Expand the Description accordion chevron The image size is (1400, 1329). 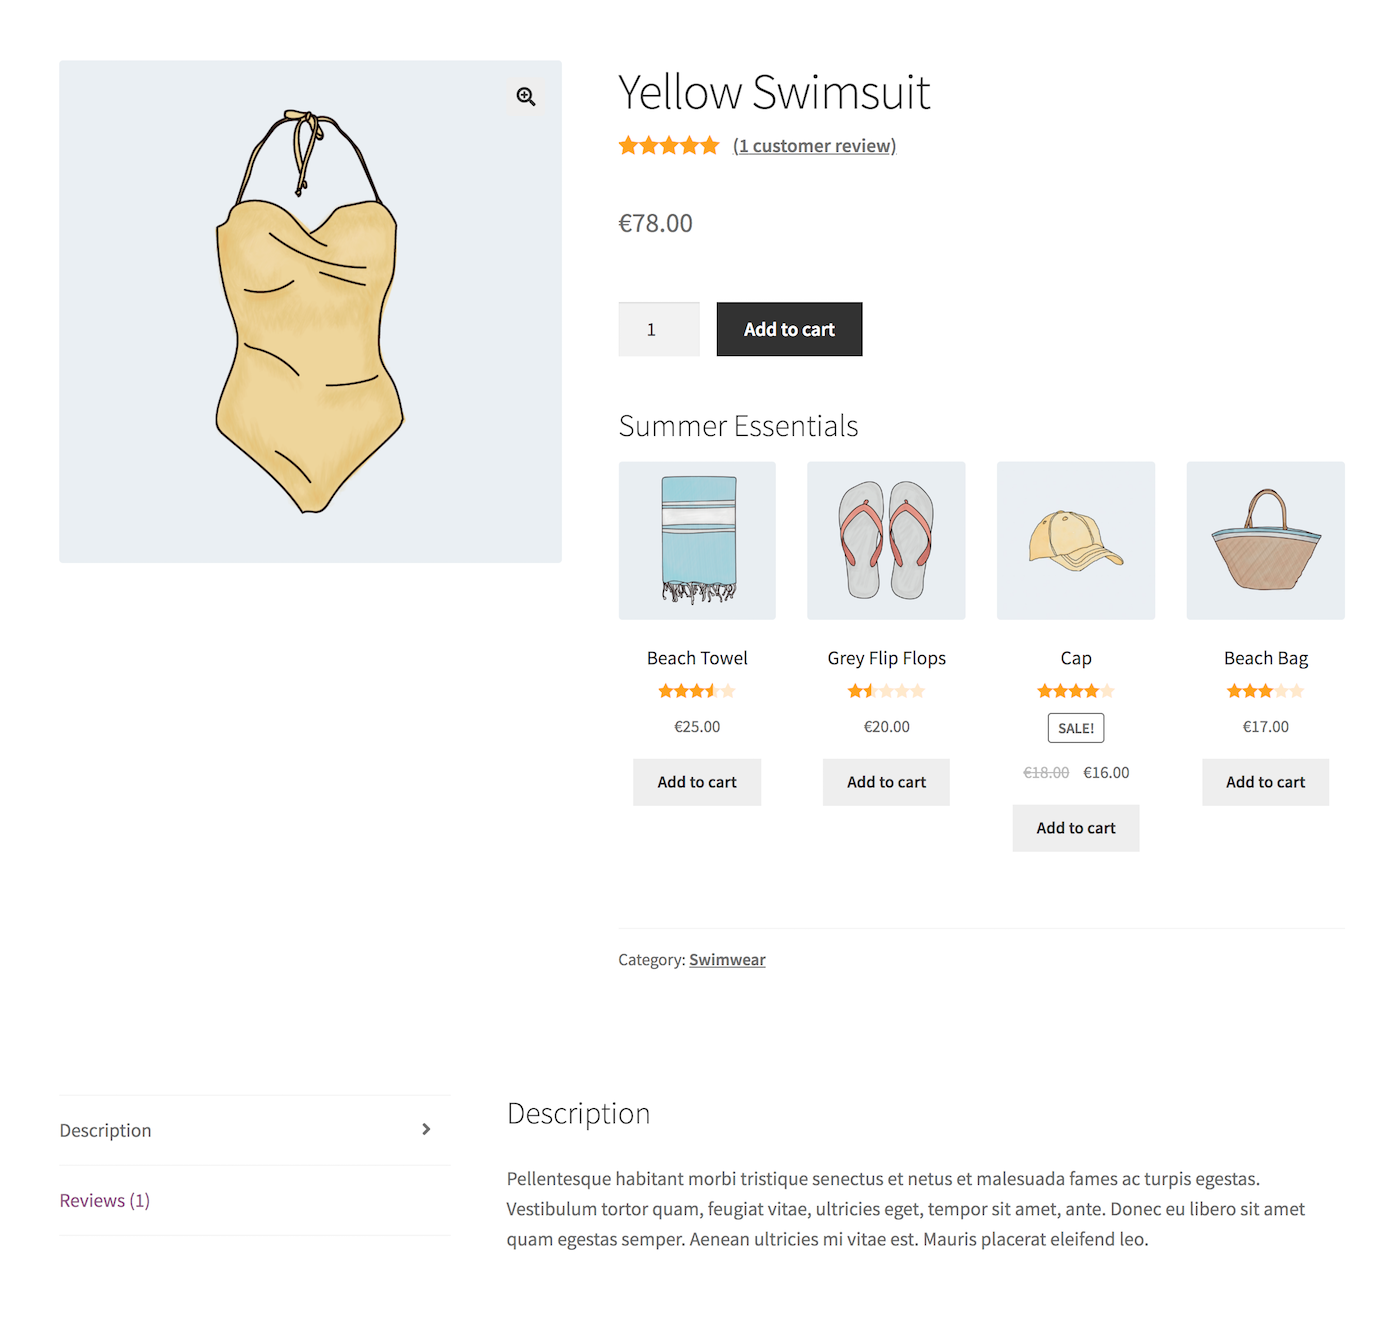(x=426, y=1129)
